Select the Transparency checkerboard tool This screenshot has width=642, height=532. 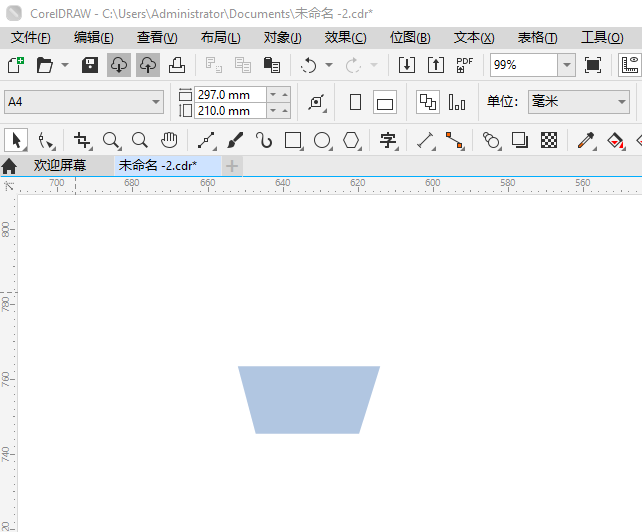[549, 140]
